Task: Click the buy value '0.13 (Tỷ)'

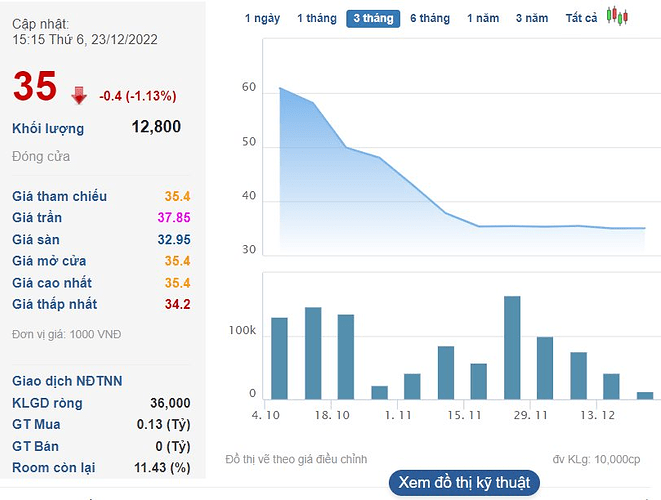Action: (x=164, y=425)
